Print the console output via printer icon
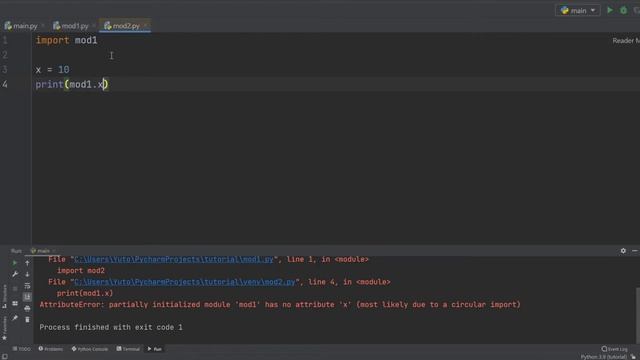This screenshot has width=640, height=360. [x=27, y=308]
